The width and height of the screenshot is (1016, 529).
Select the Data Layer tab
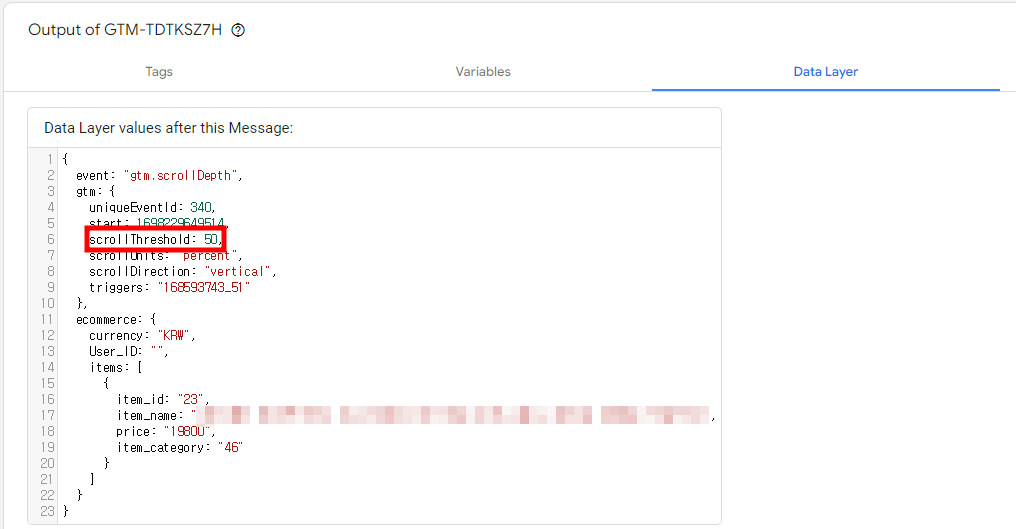point(826,72)
